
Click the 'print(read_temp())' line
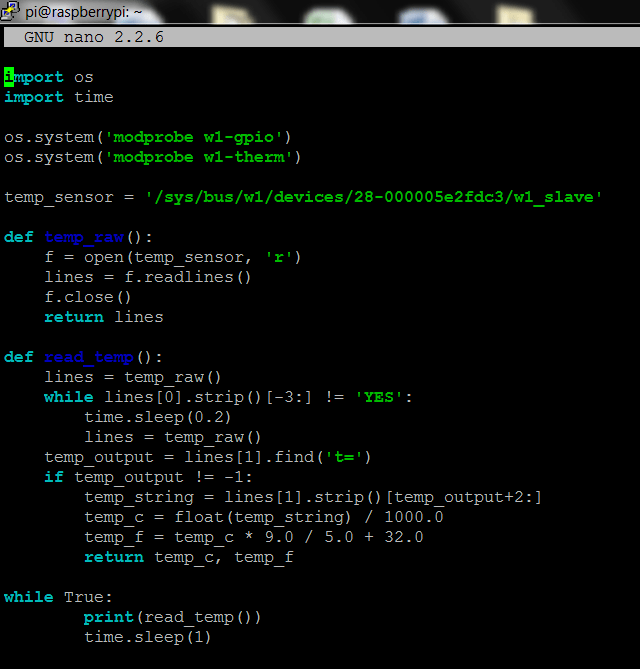tap(172, 617)
